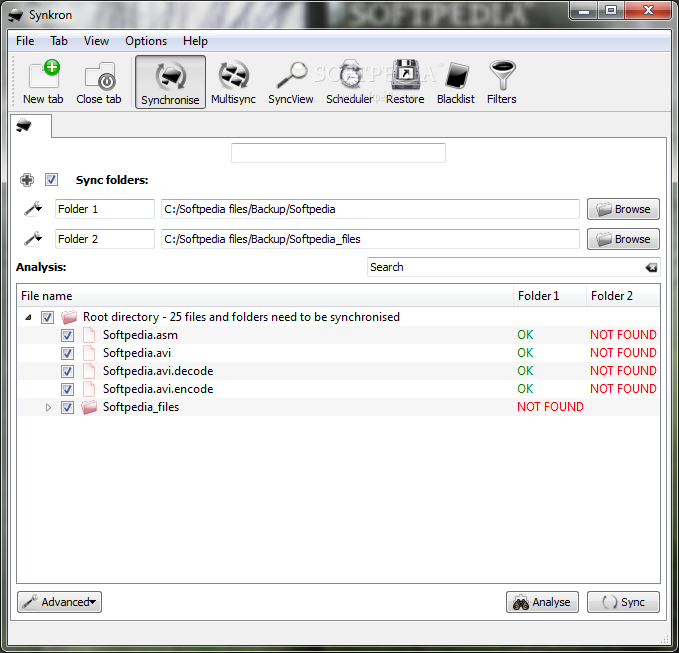
Task: Click the Sync button
Action: pyautogui.click(x=623, y=602)
